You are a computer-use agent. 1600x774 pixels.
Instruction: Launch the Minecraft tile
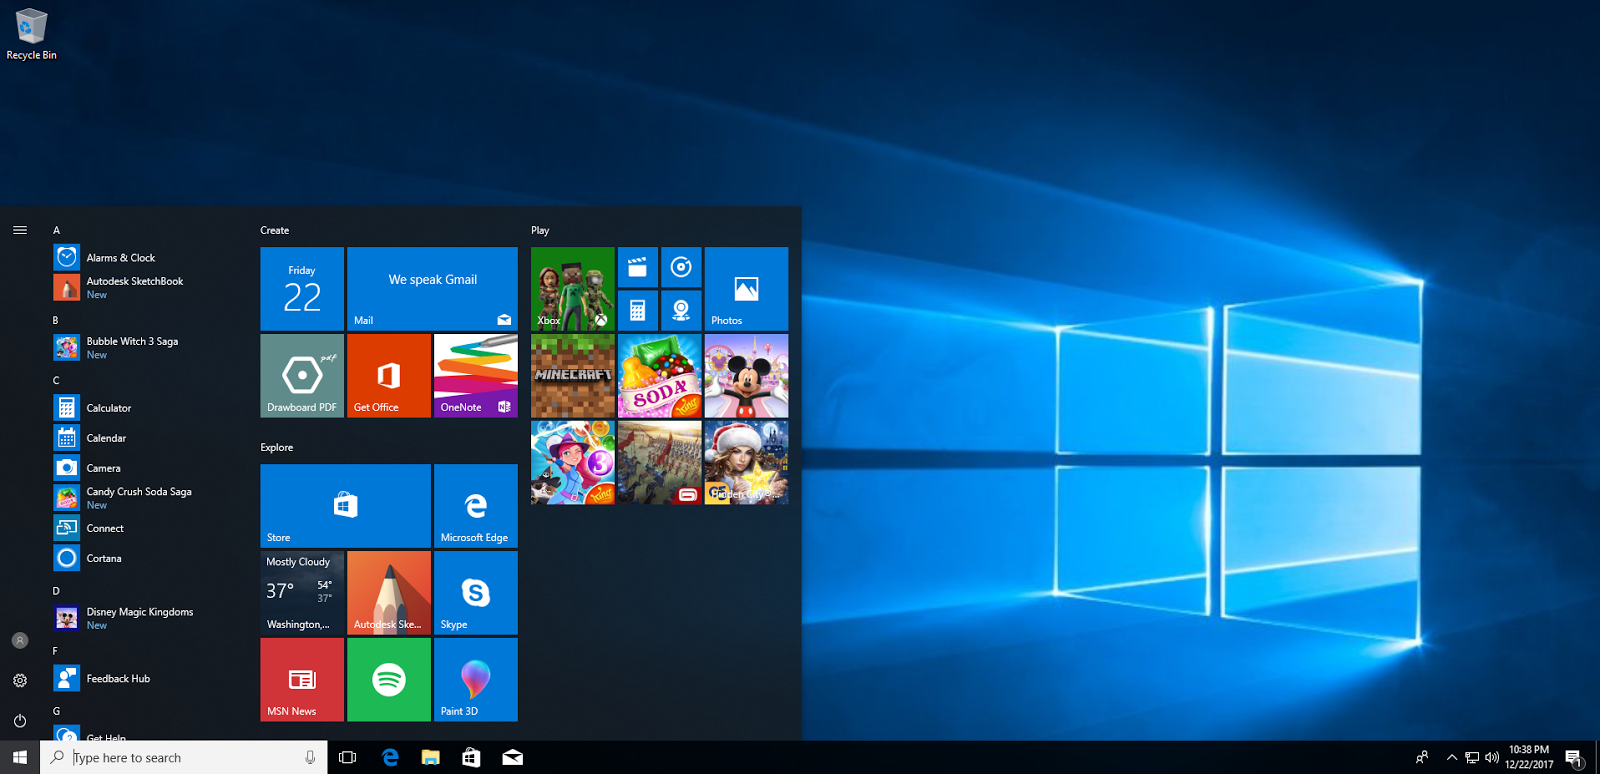tap(572, 376)
